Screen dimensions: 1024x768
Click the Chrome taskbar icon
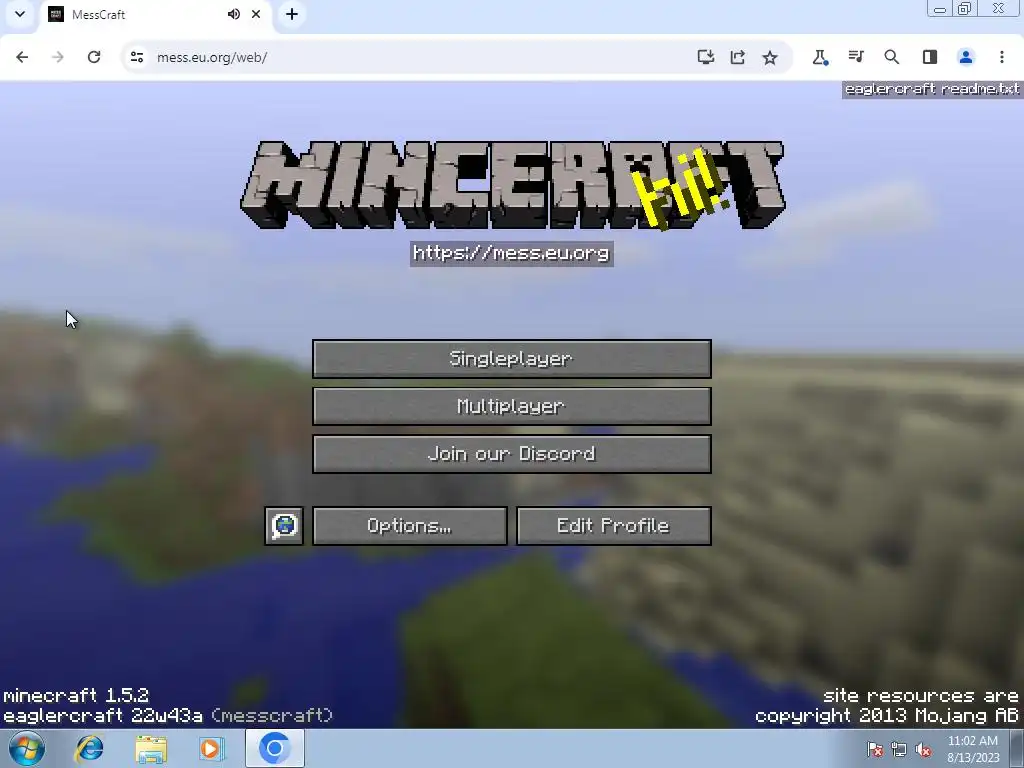274,748
